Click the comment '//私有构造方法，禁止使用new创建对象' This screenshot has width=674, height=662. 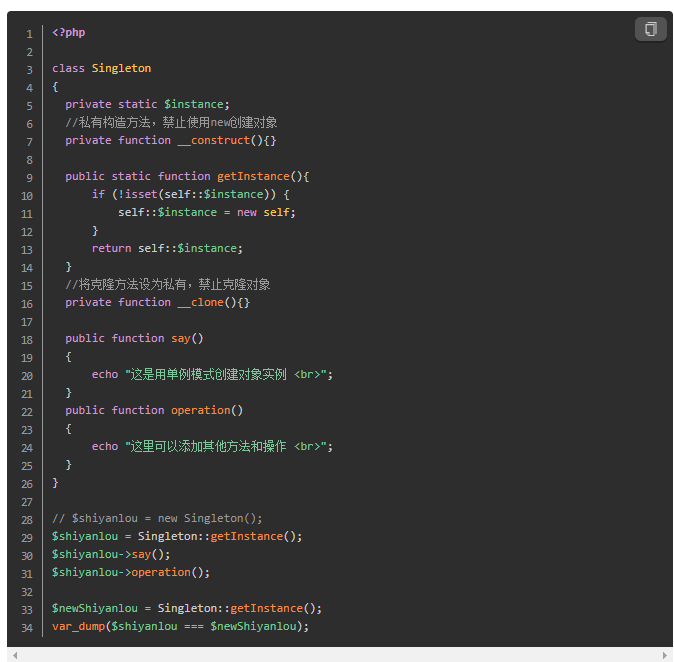[x=171, y=123]
